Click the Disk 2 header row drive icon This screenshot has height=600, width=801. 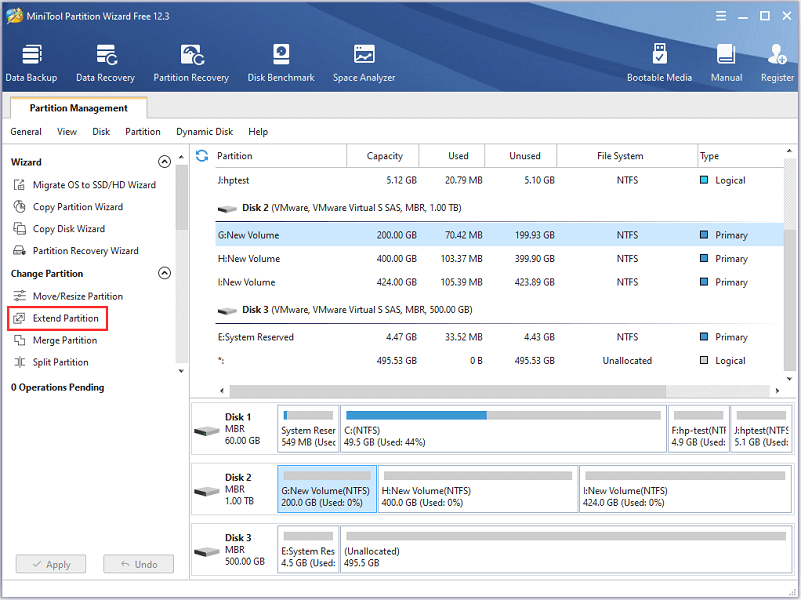pos(227,208)
